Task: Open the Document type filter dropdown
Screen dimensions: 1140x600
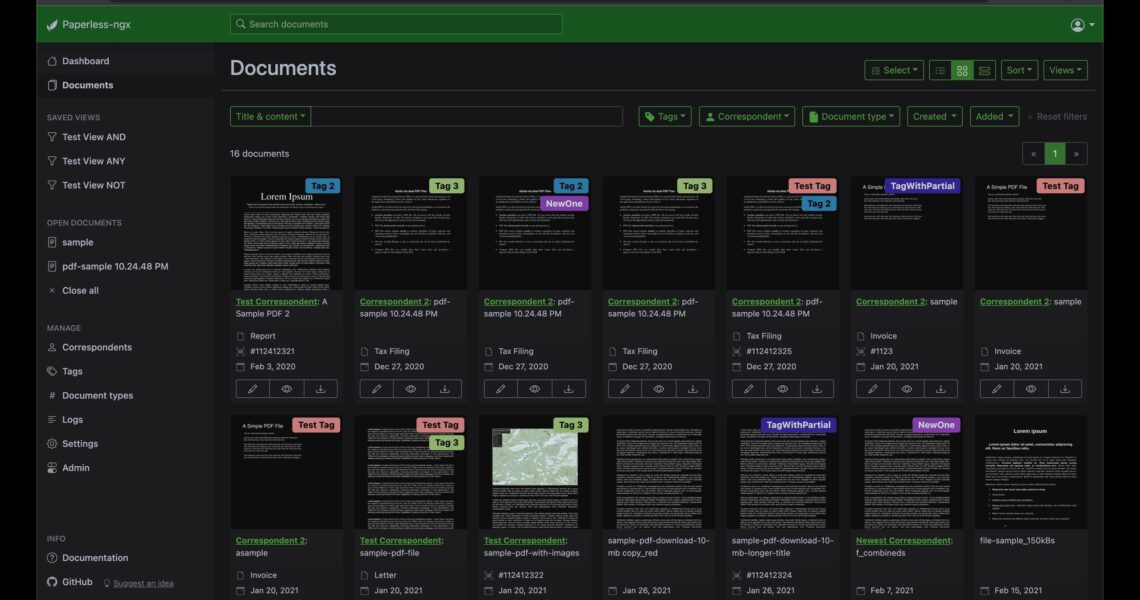Action: click(x=851, y=117)
